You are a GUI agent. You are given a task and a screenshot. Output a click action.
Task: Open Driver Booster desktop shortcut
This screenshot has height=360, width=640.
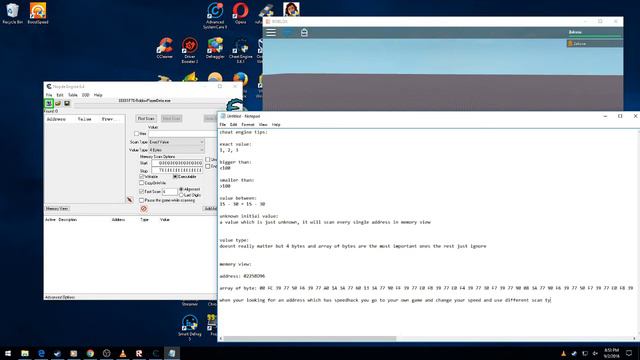tap(190, 50)
